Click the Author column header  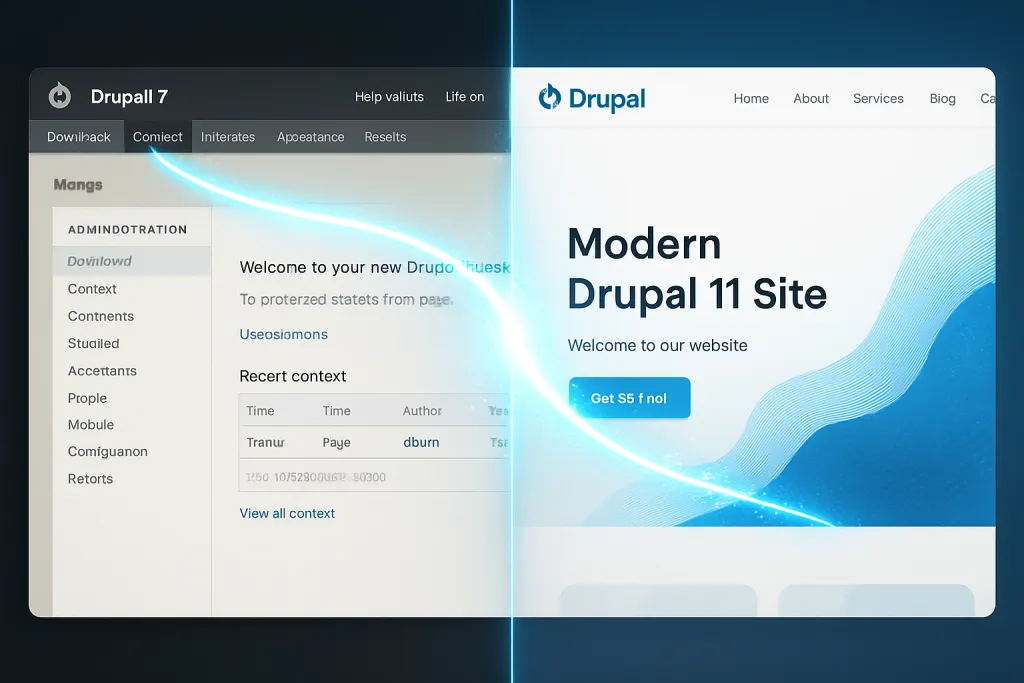pos(422,411)
